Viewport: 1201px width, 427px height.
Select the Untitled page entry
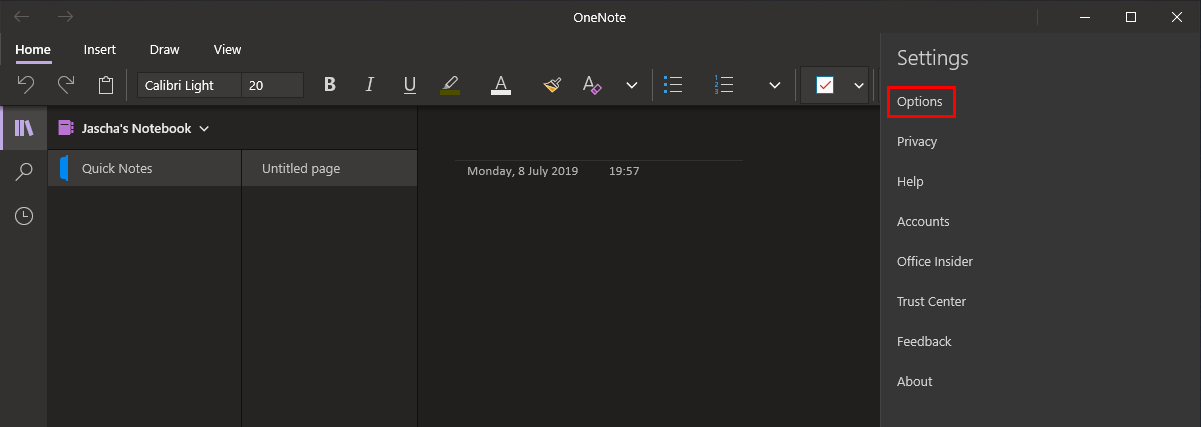pyautogui.click(x=329, y=168)
